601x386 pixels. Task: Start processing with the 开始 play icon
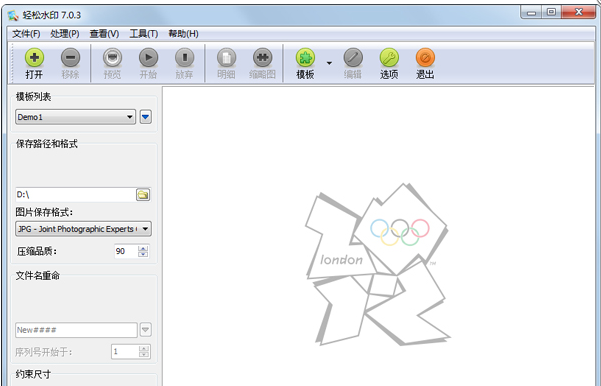pyautogui.click(x=148, y=58)
